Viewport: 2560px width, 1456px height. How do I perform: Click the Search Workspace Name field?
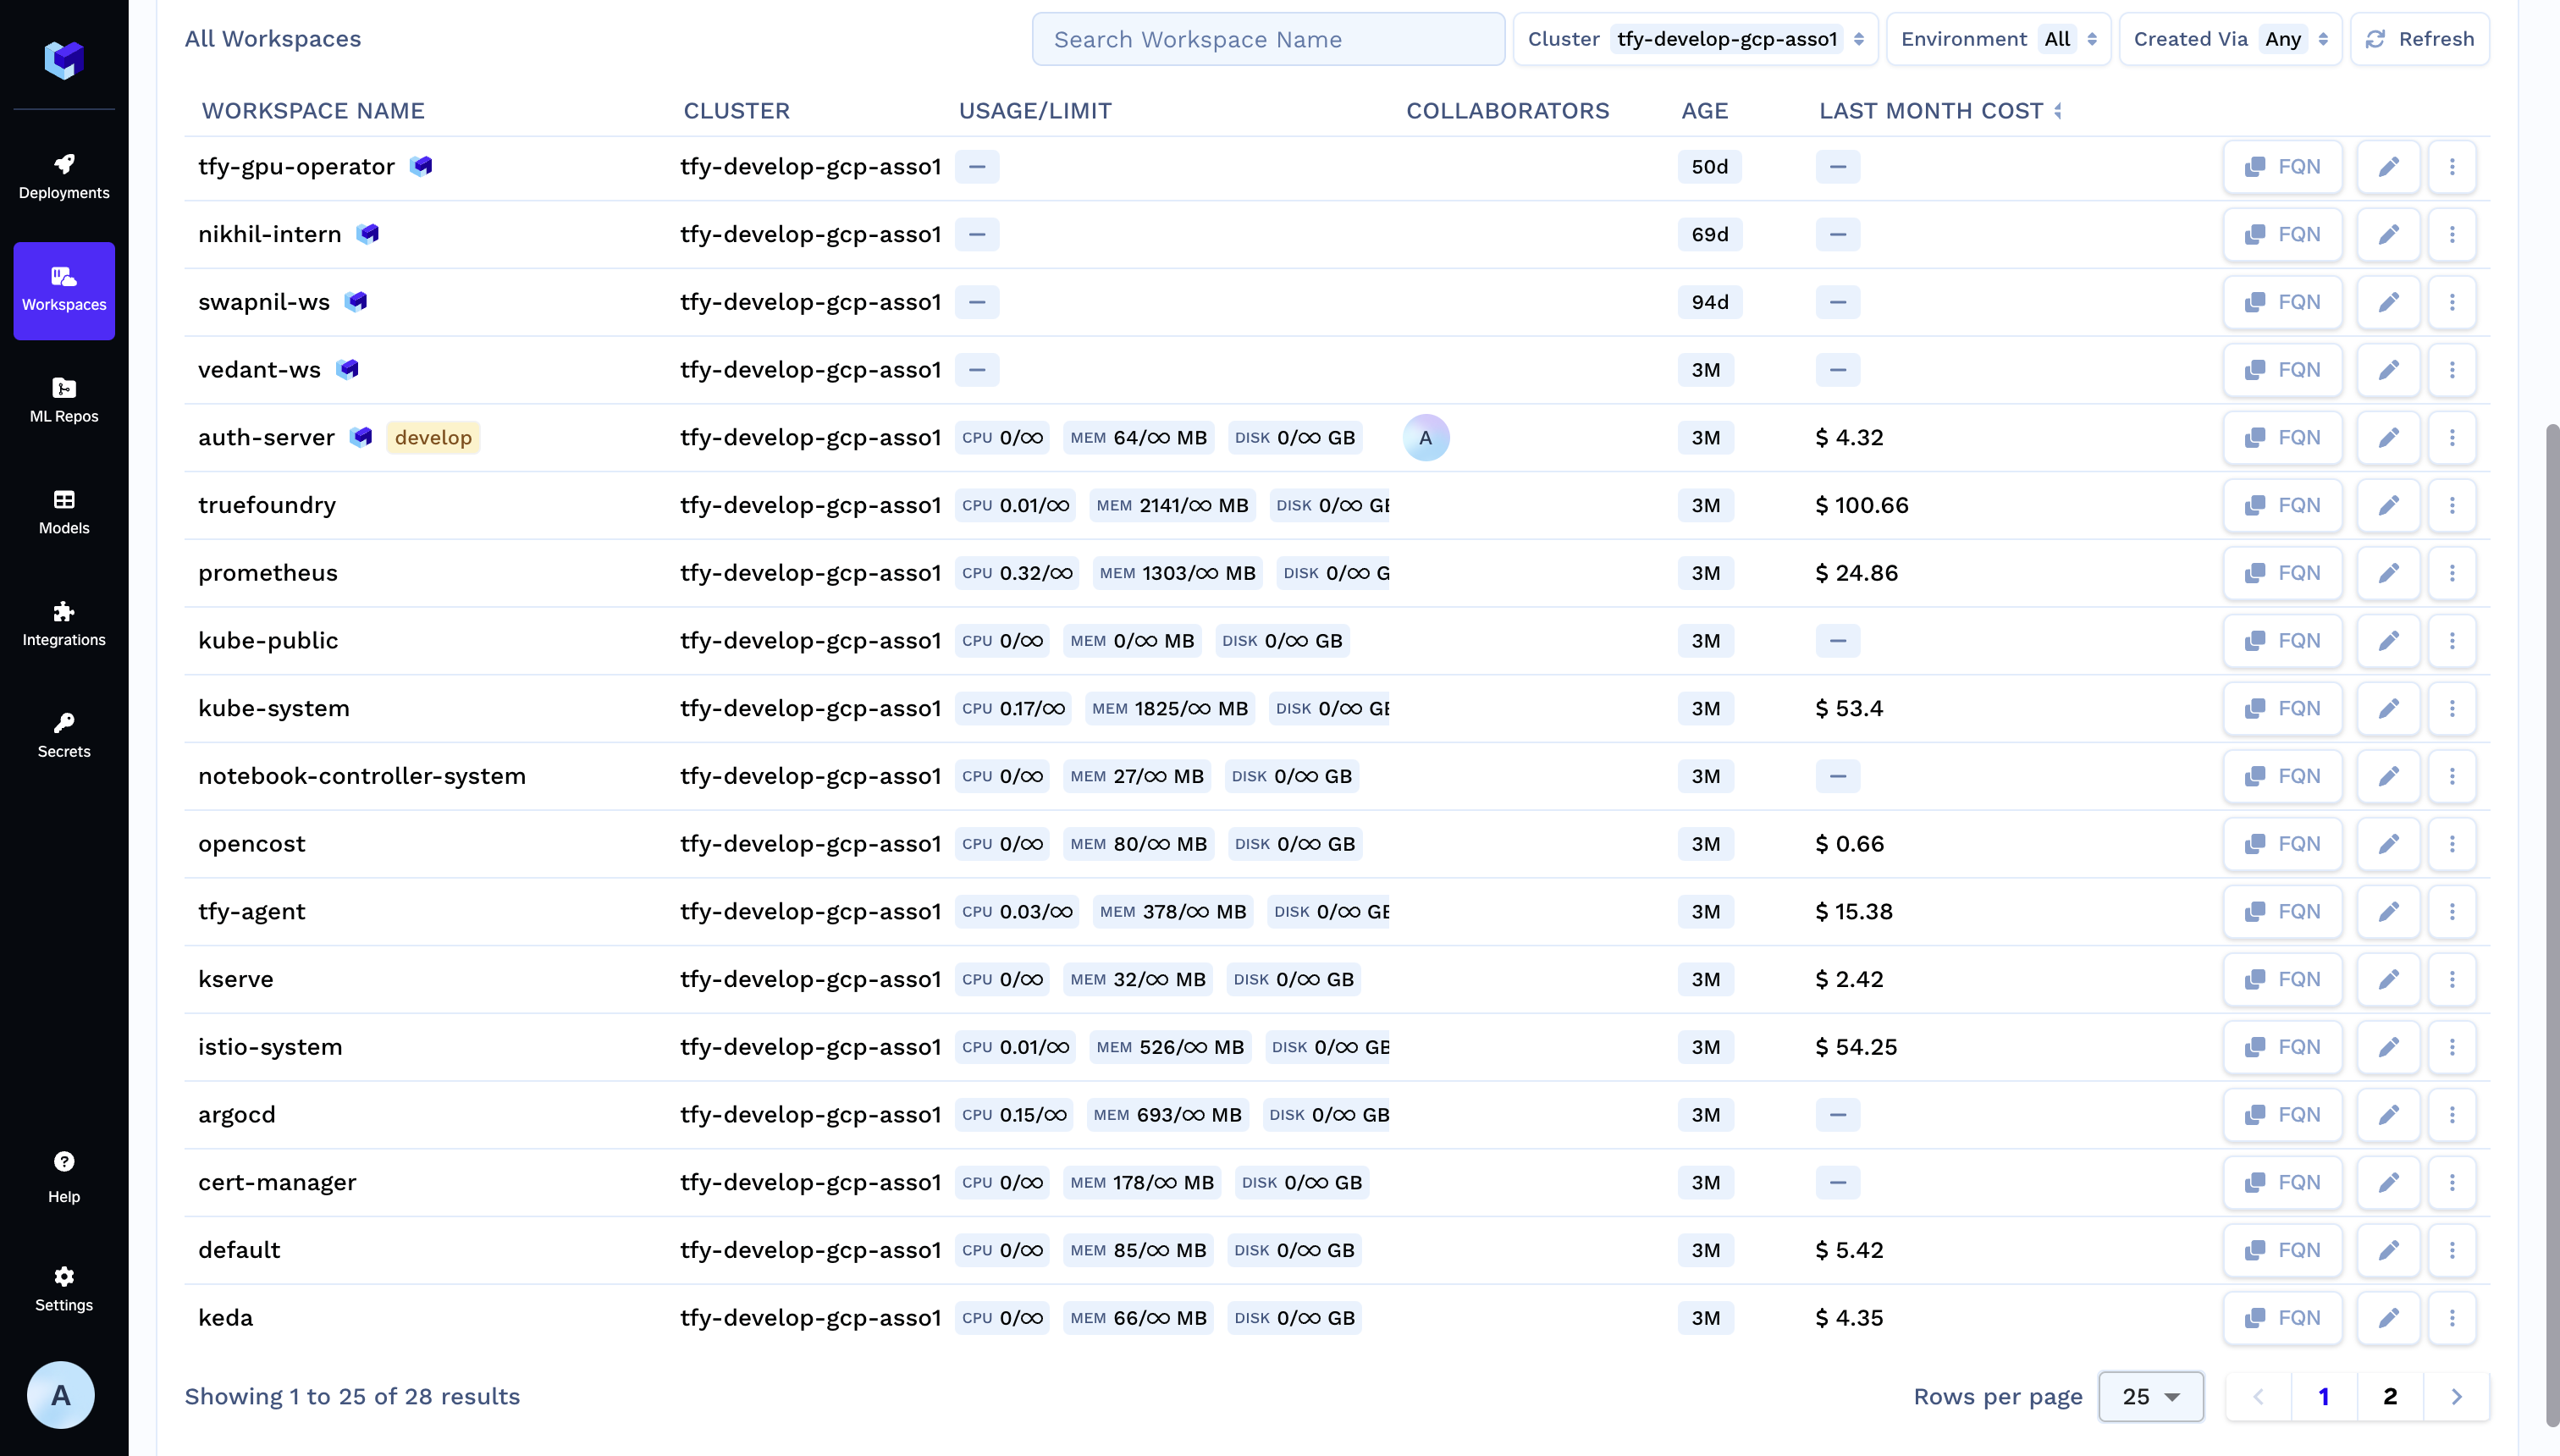[x=1267, y=39]
